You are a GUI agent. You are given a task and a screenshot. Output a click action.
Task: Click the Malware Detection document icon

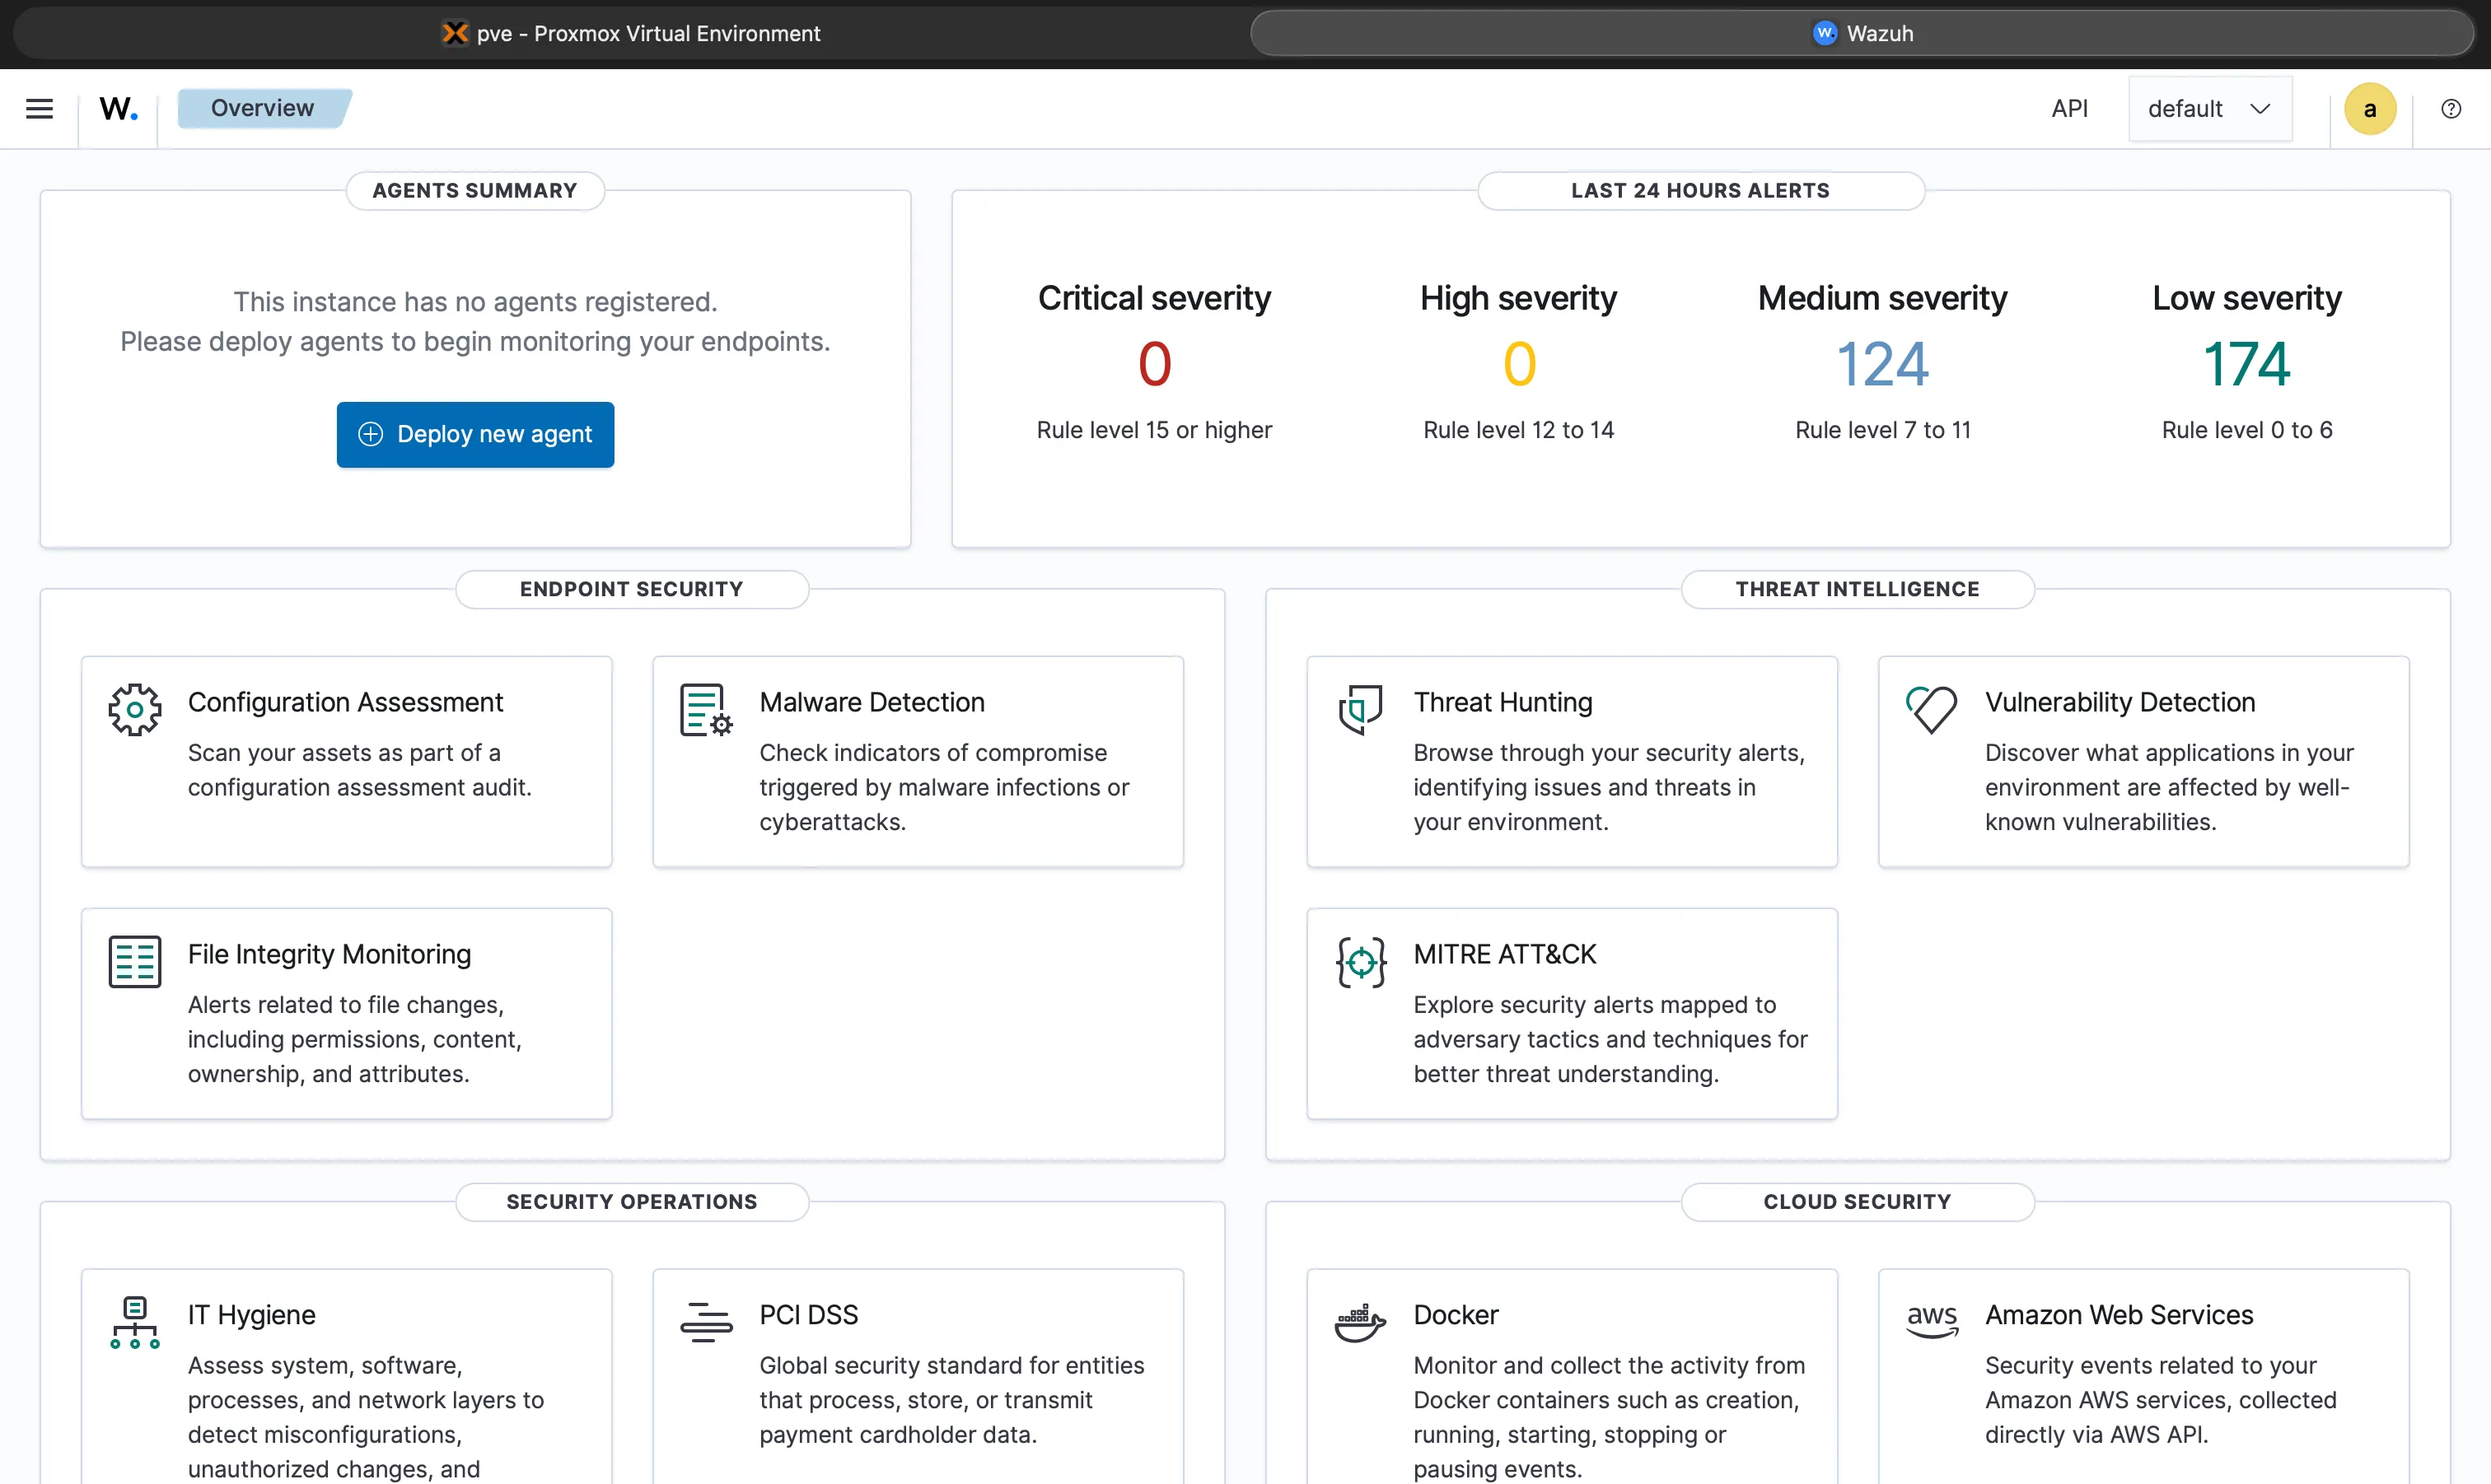(706, 709)
